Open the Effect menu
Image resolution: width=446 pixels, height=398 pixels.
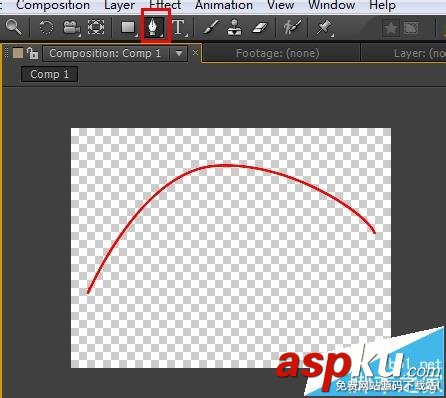click(165, 5)
